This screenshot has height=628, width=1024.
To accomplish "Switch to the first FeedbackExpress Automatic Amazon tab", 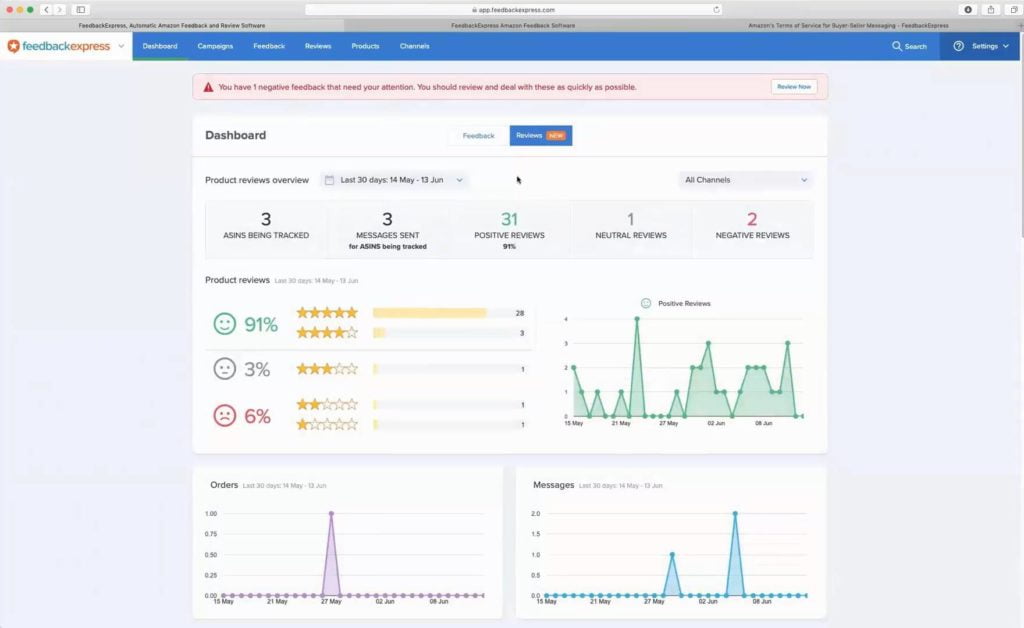I will pyautogui.click(x=172, y=25).
